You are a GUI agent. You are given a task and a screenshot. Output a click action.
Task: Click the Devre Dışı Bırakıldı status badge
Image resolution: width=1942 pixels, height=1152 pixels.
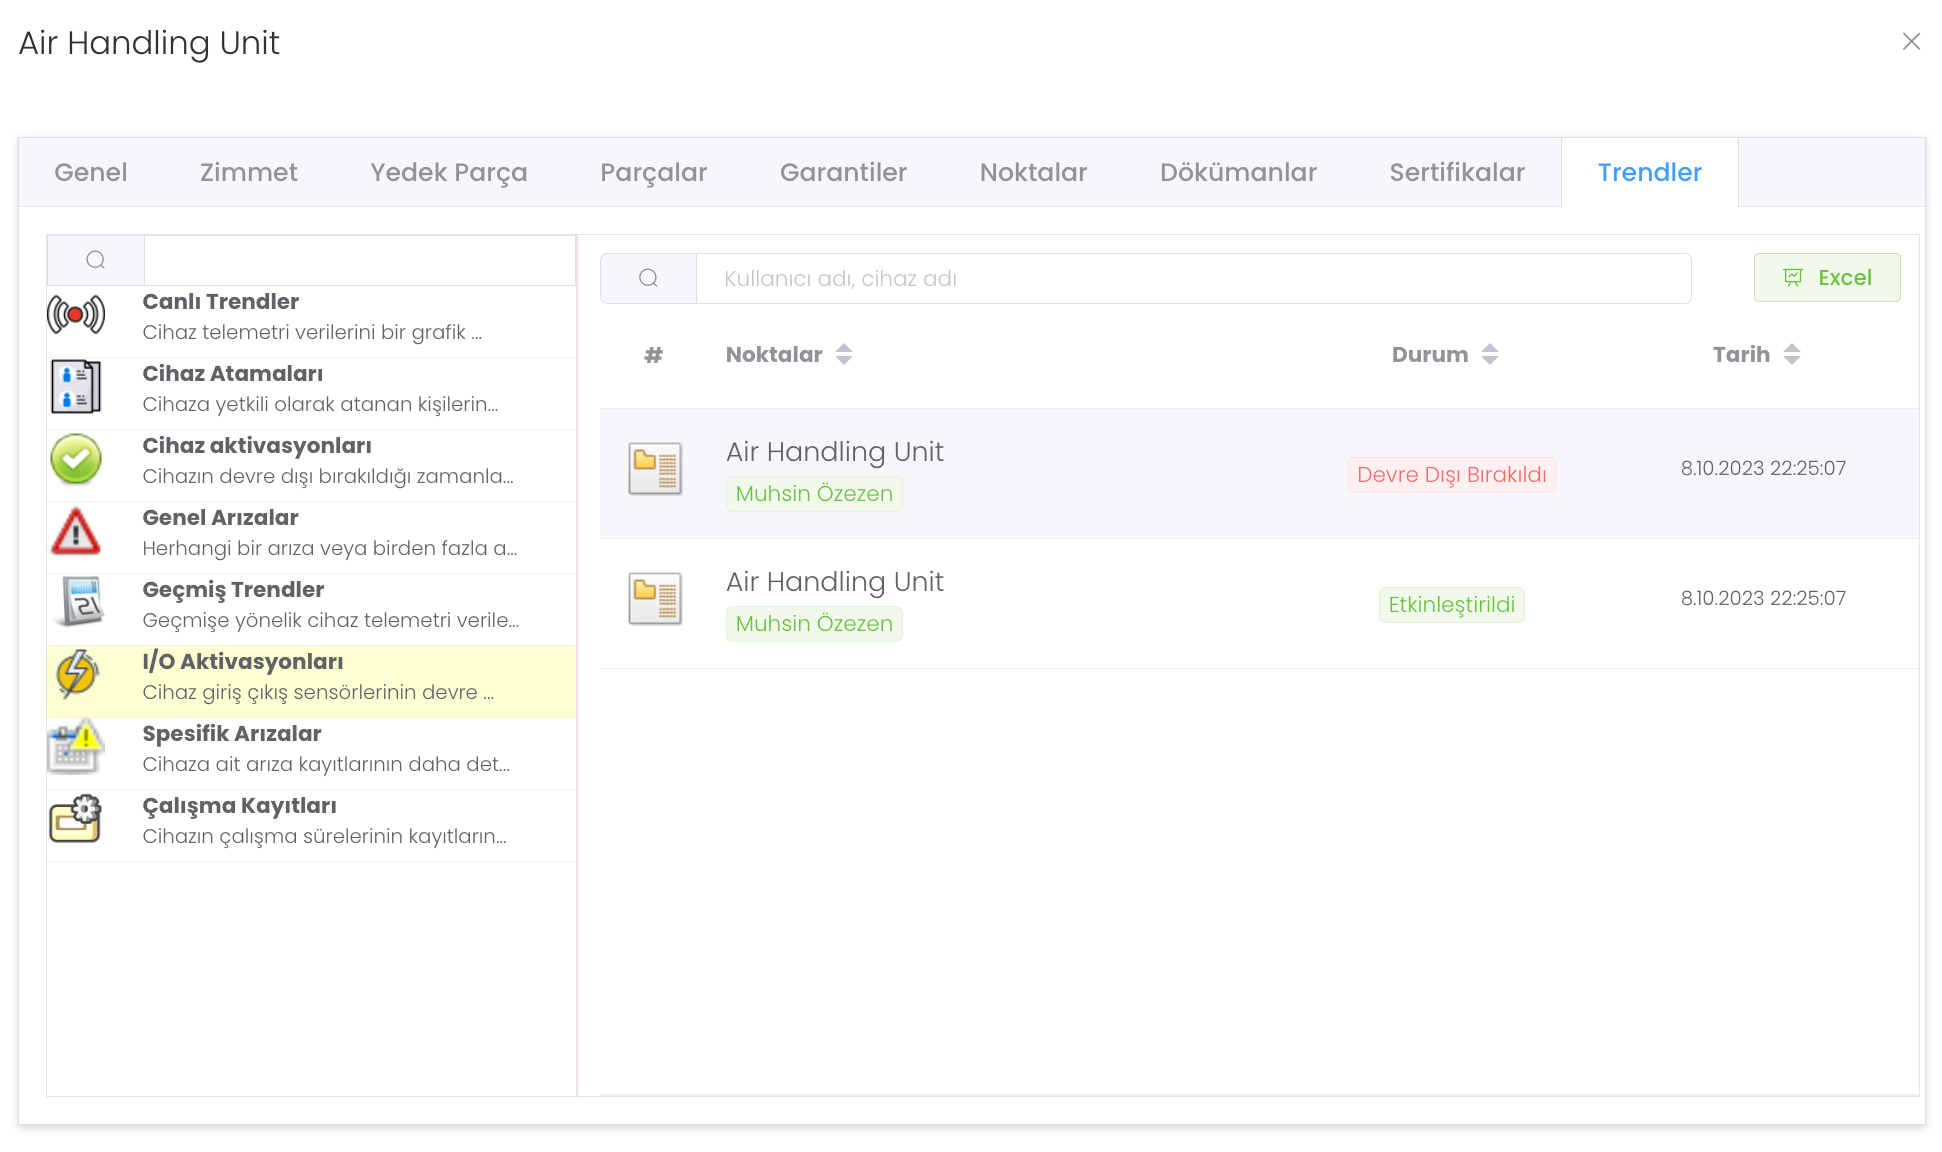pyautogui.click(x=1451, y=475)
